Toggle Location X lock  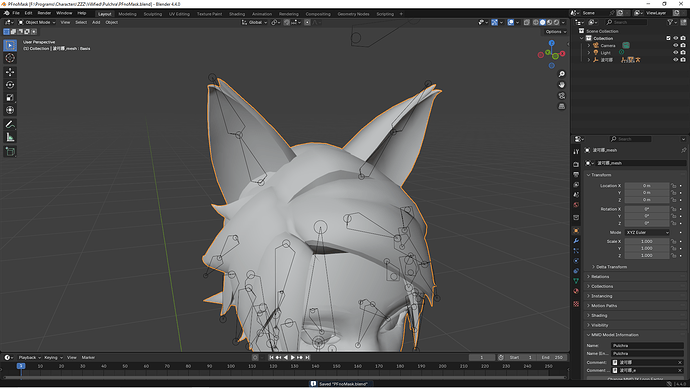pyautogui.click(x=673, y=186)
